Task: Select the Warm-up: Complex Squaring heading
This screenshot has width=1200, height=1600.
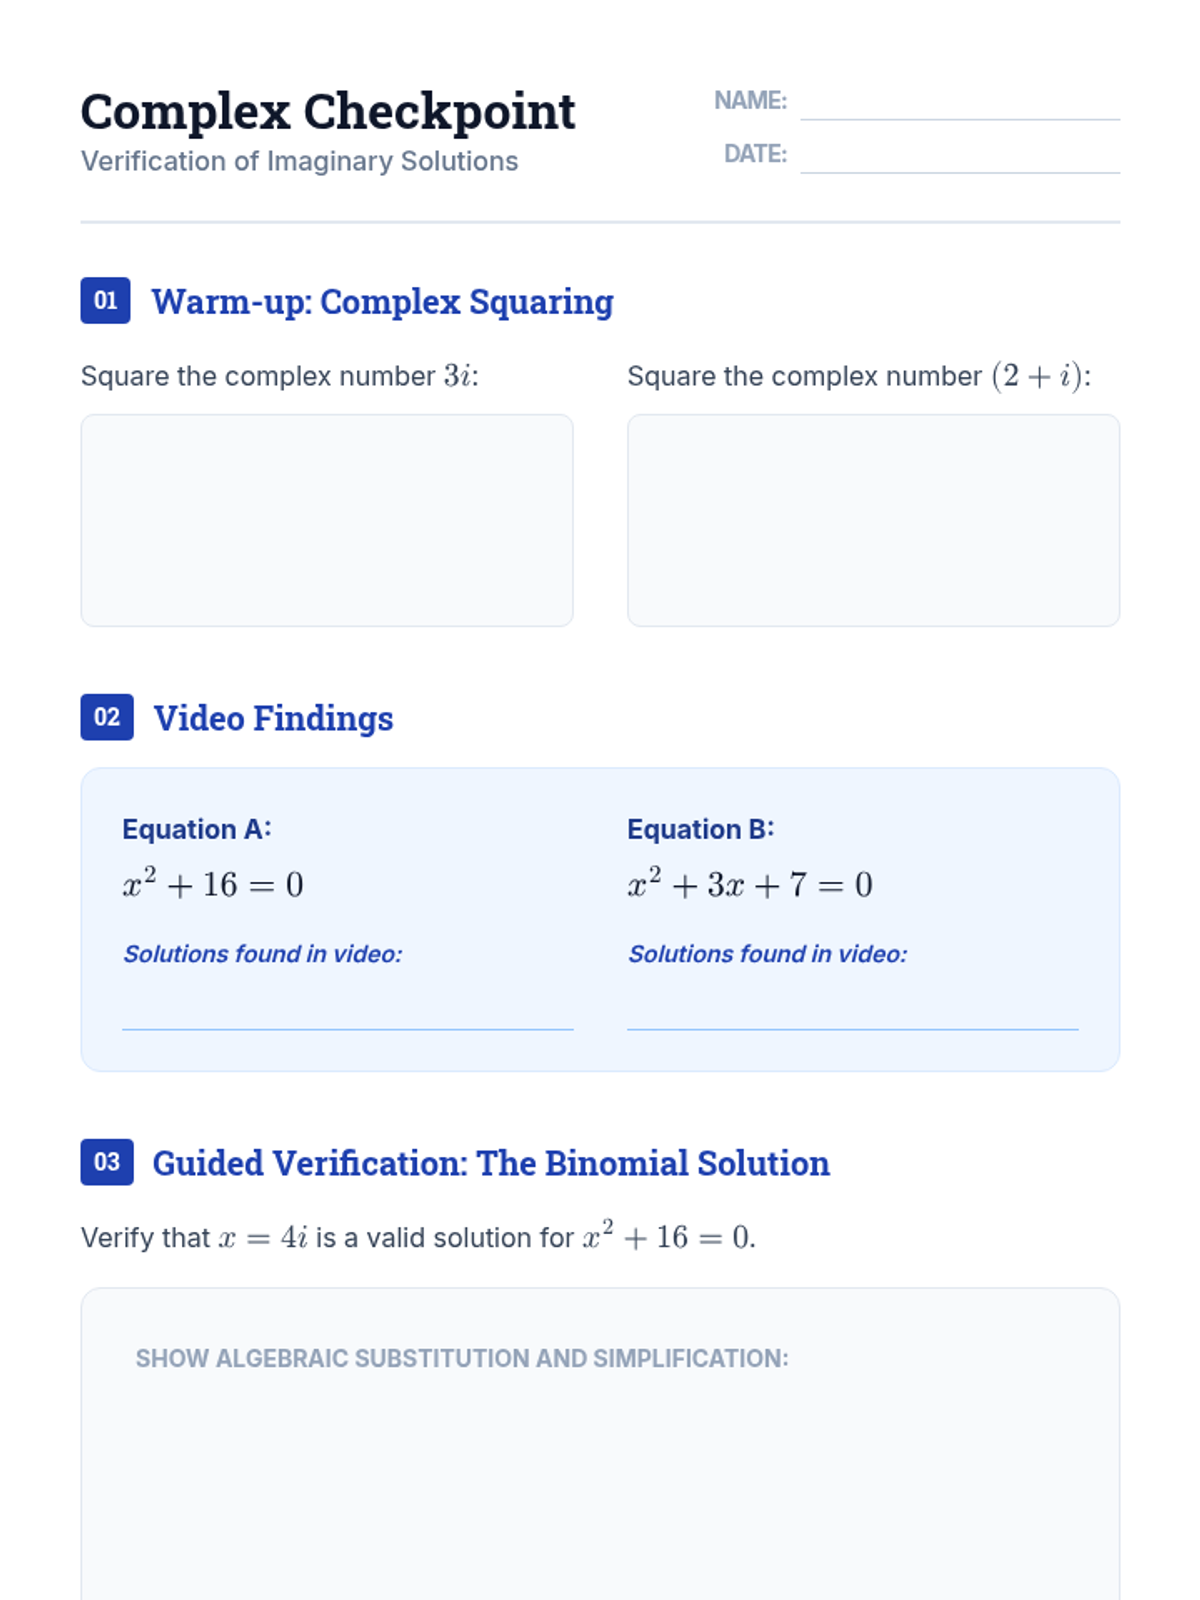Action: pyautogui.click(x=382, y=301)
